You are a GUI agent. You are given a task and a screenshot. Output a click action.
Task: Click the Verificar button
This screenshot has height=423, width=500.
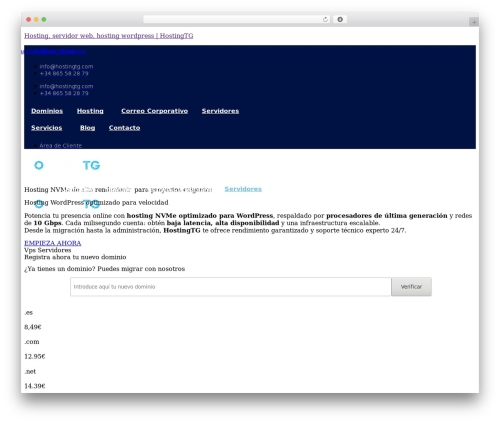[411, 287]
